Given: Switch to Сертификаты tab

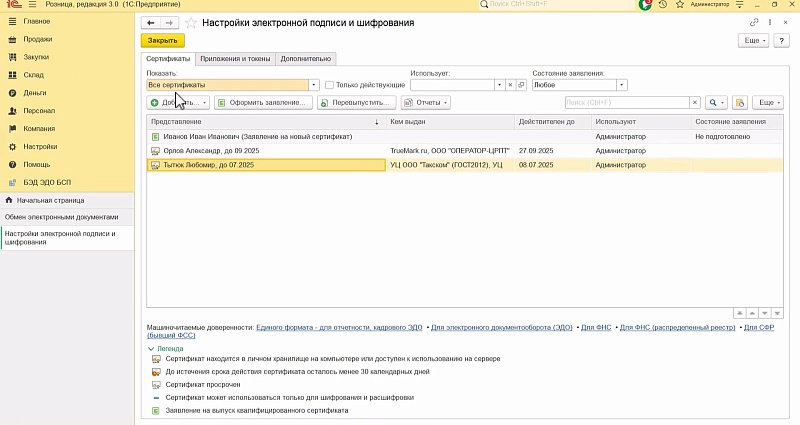Looking at the screenshot, I should (x=168, y=59).
